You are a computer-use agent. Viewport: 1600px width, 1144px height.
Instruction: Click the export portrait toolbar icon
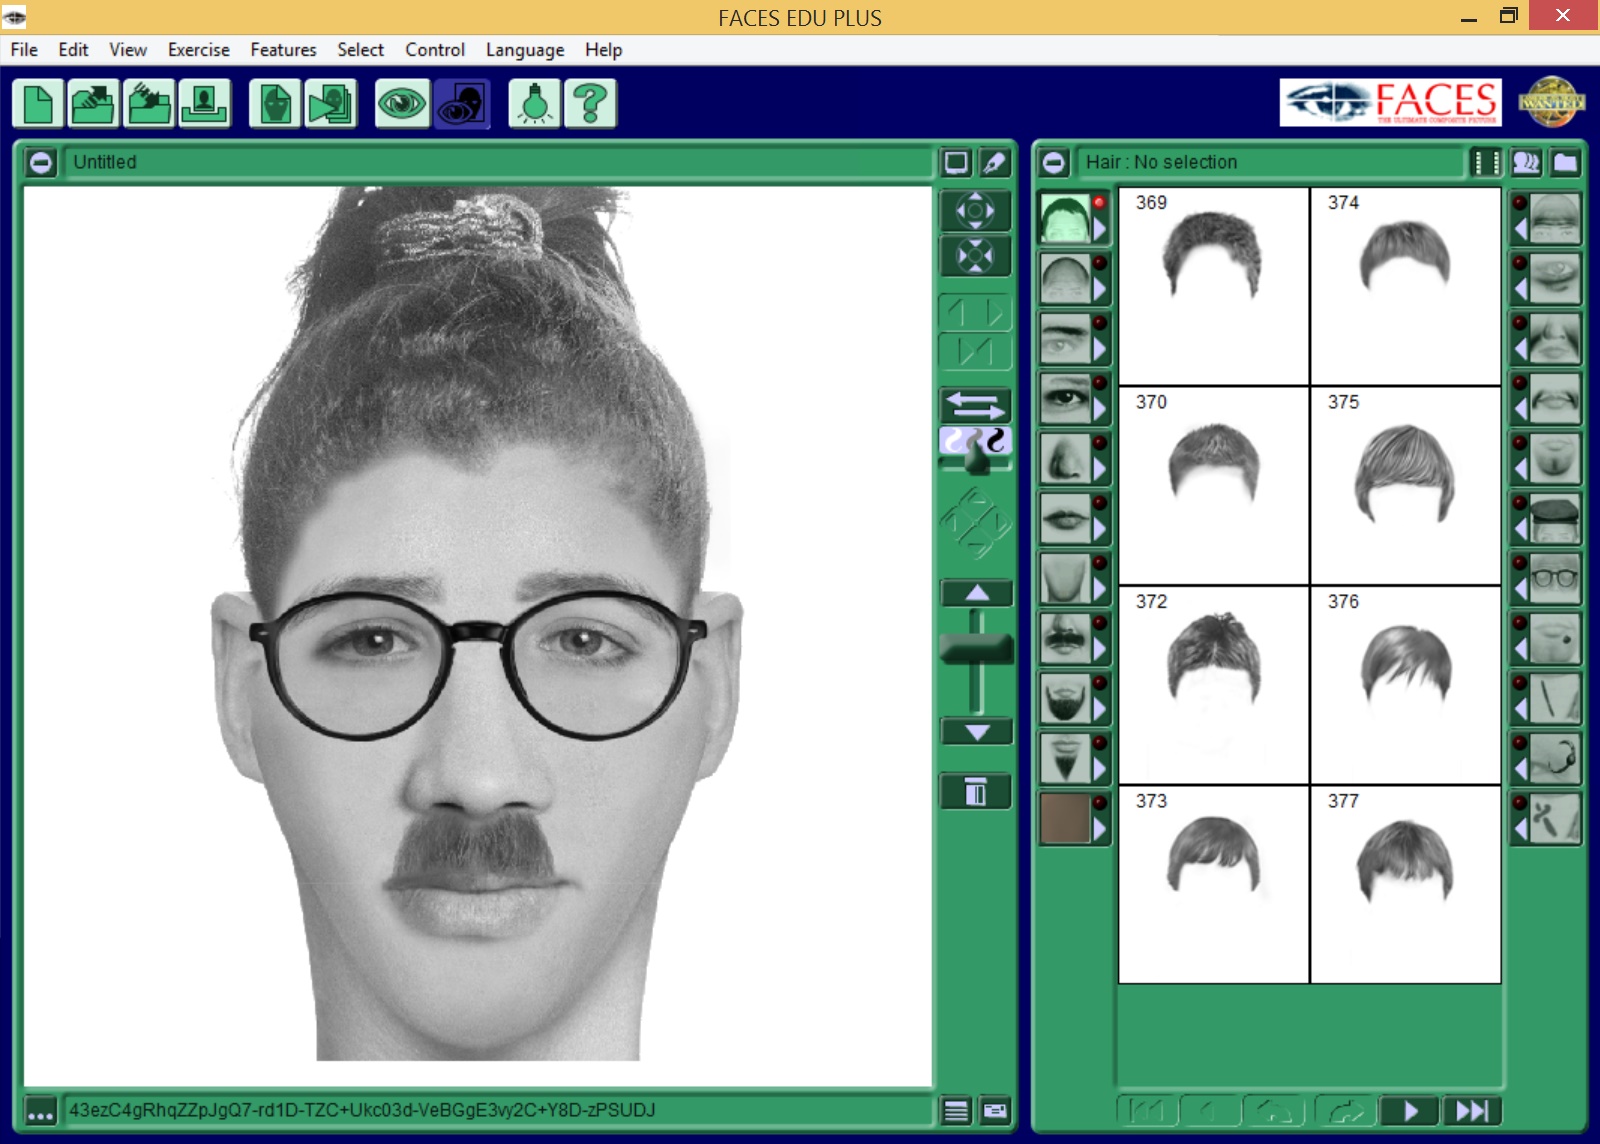[205, 104]
